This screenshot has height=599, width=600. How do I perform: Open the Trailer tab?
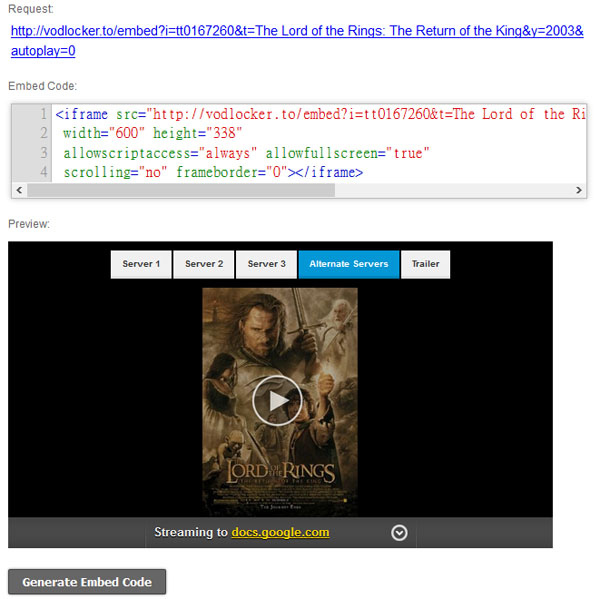425,264
